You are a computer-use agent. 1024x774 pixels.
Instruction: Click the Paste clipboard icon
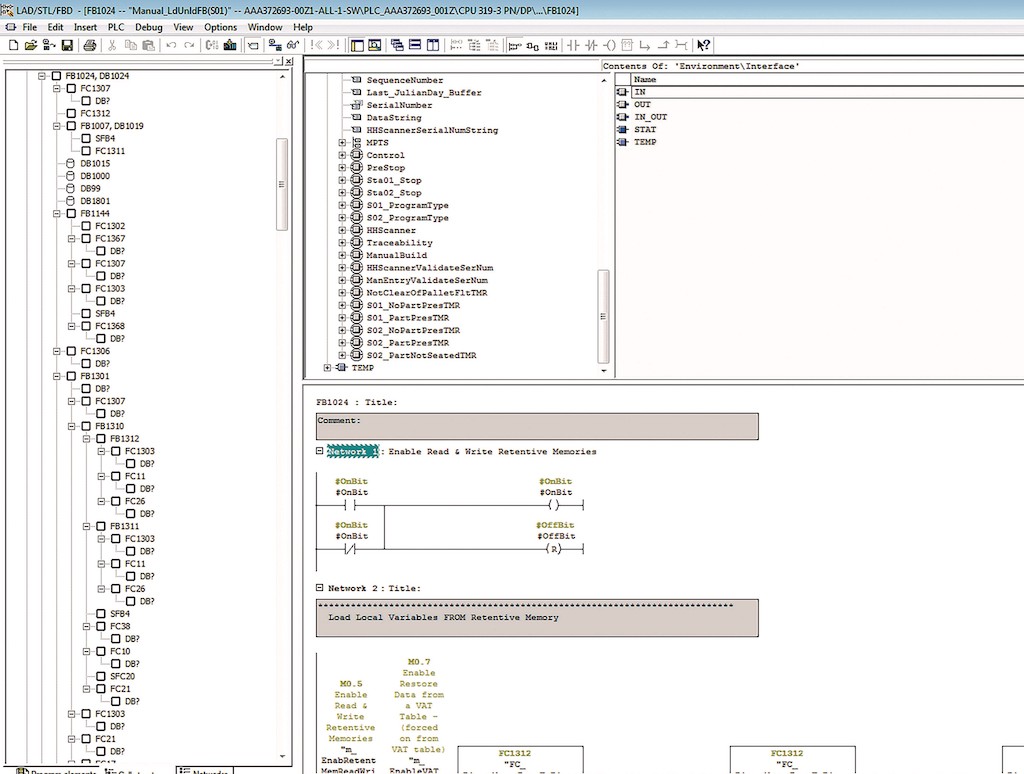[148, 45]
